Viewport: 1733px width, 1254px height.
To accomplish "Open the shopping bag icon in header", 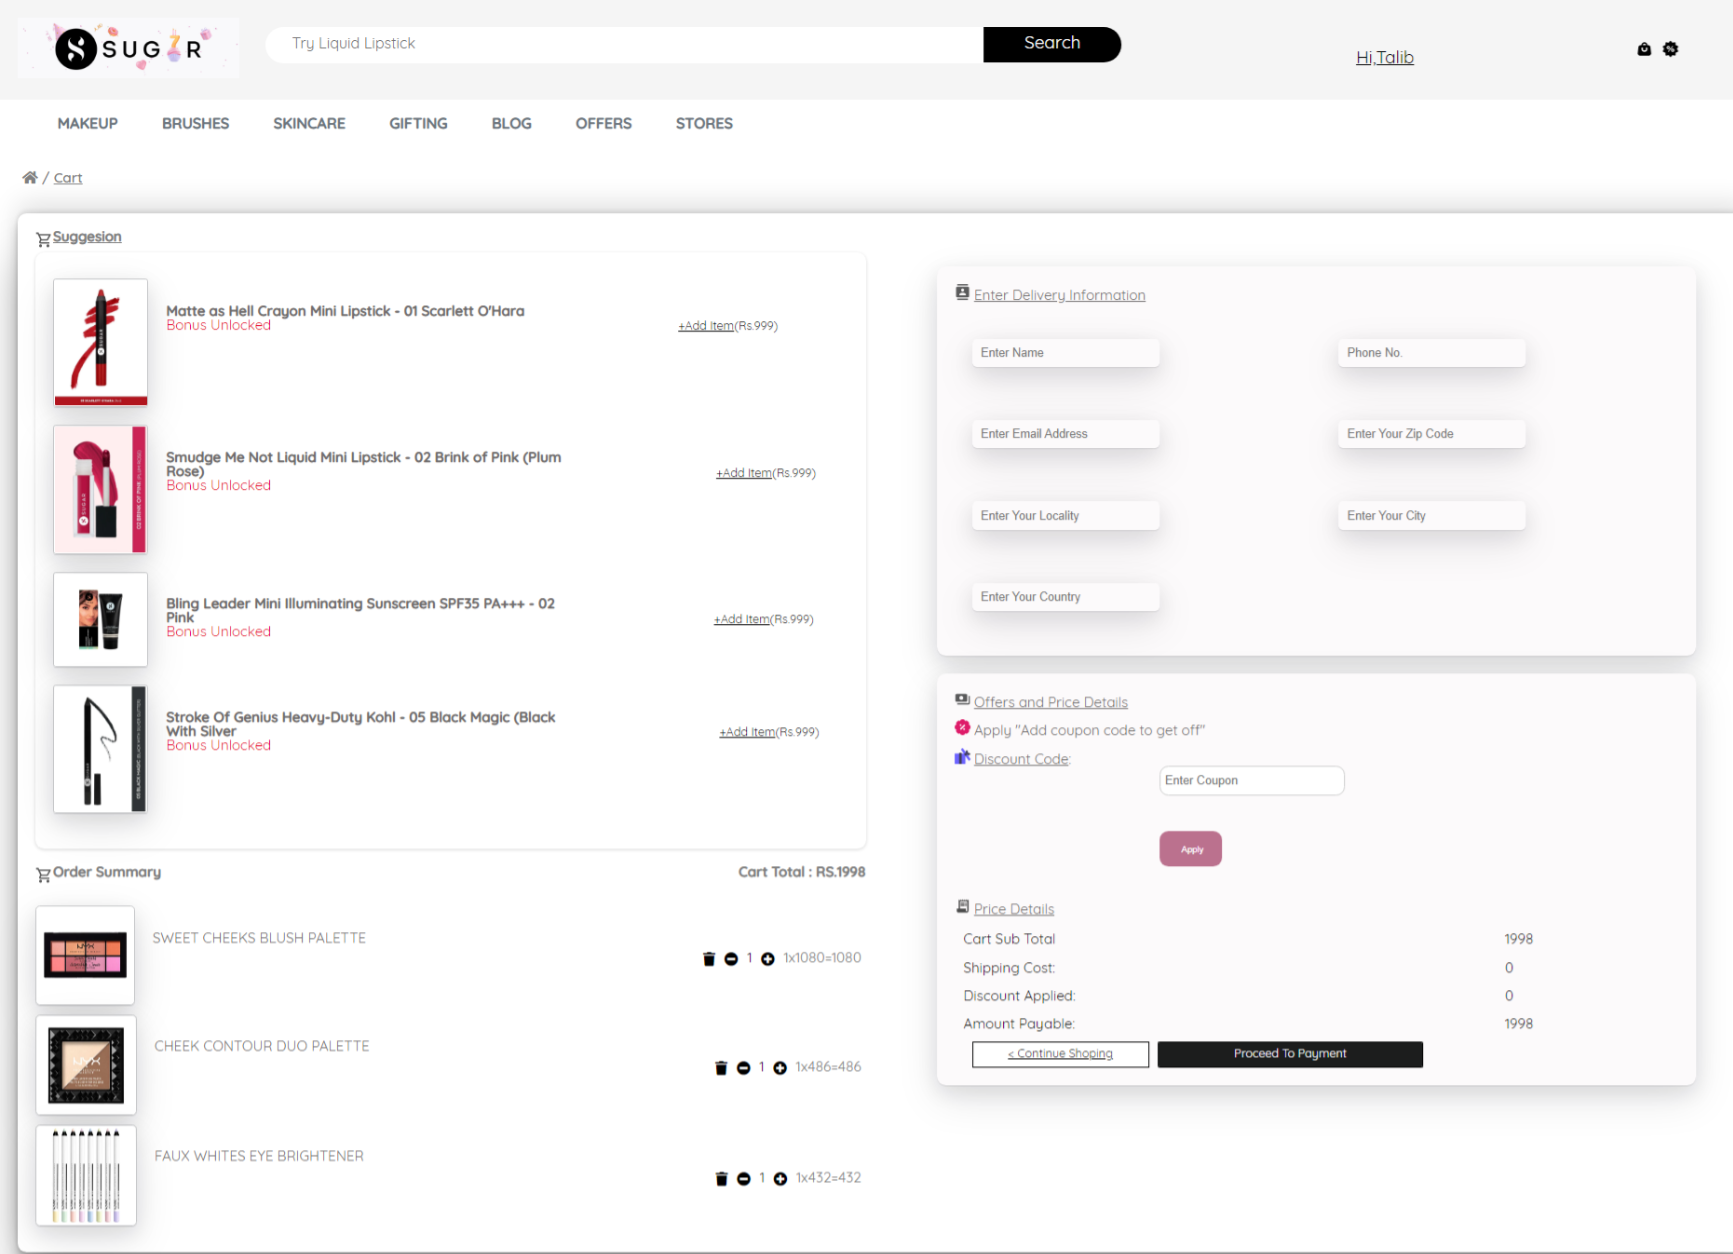I will (x=1644, y=49).
